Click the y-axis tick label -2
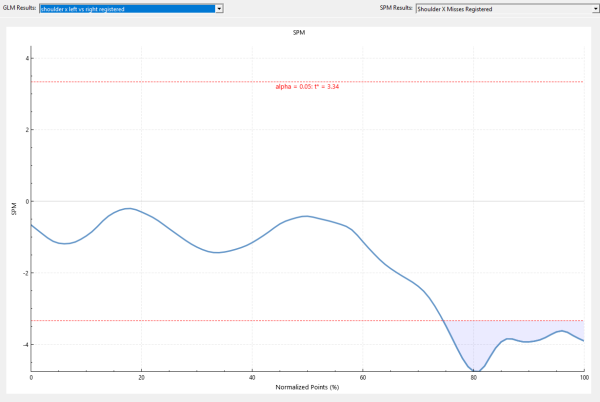The image size is (600, 402). pyautogui.click(x=26, y=273)
